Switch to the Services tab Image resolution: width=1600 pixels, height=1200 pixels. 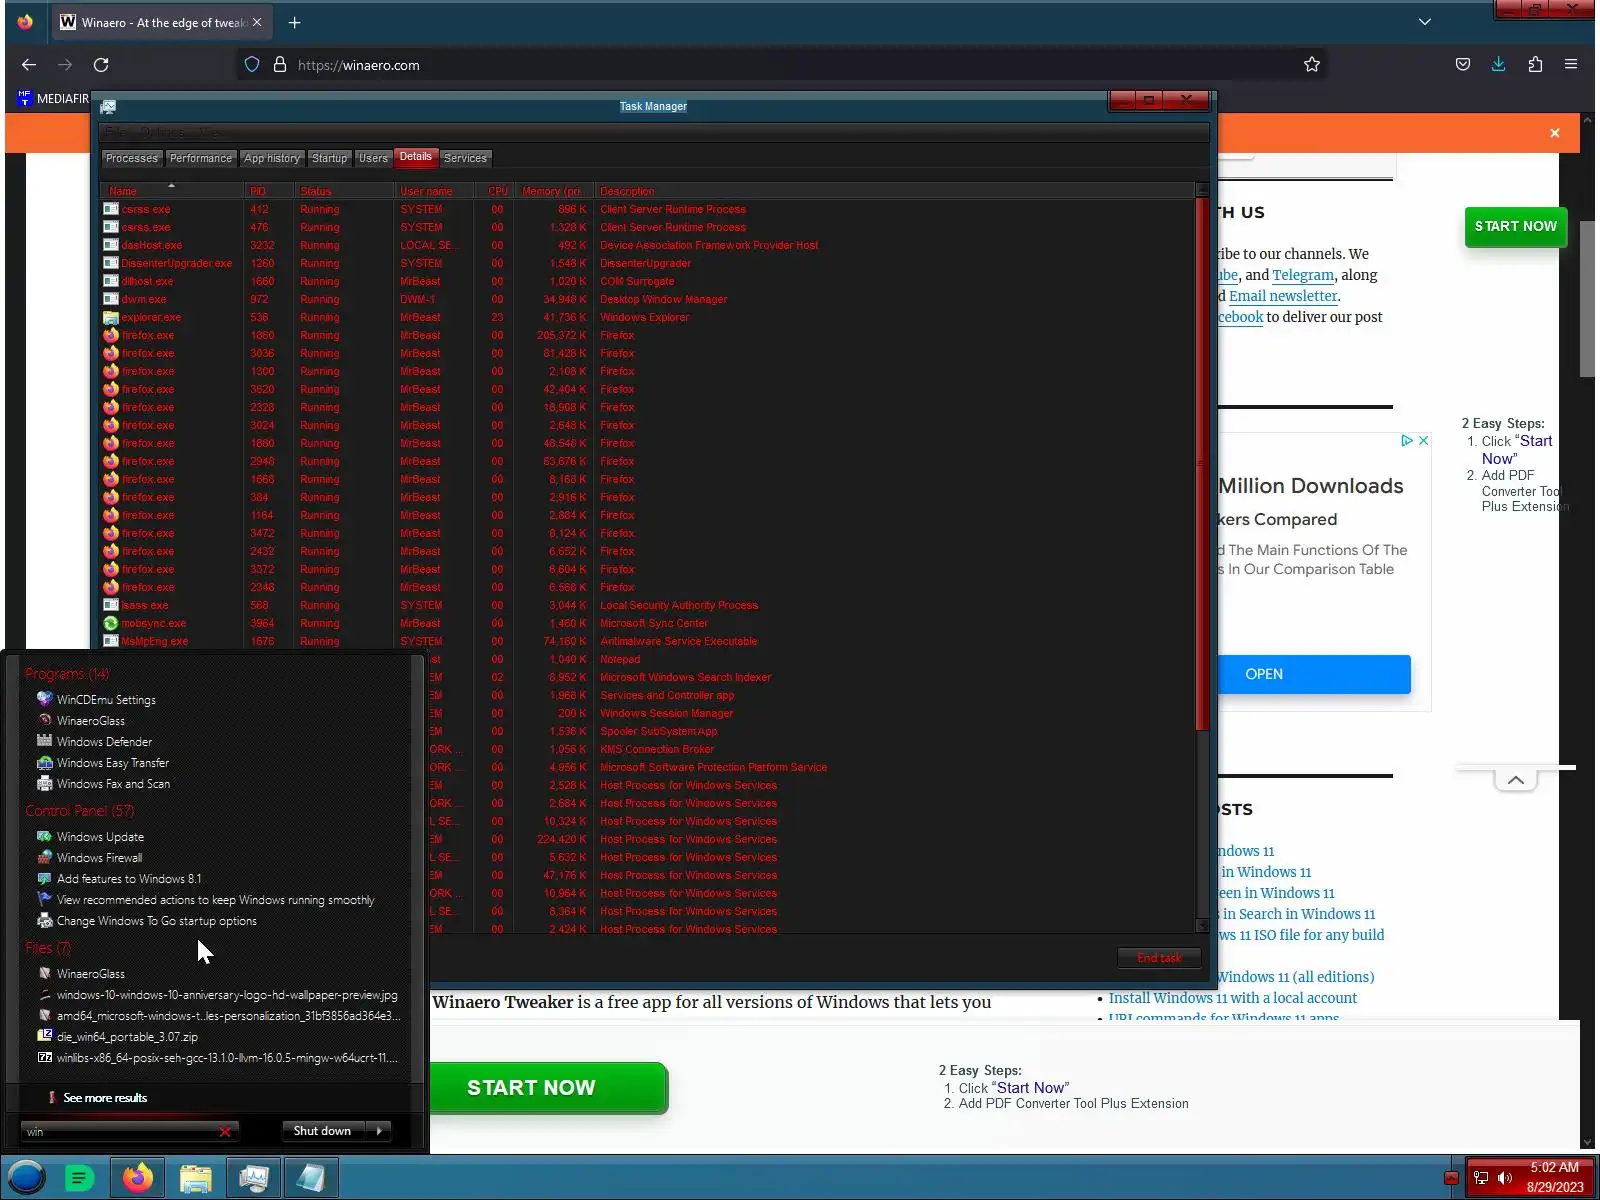[465, 158]
